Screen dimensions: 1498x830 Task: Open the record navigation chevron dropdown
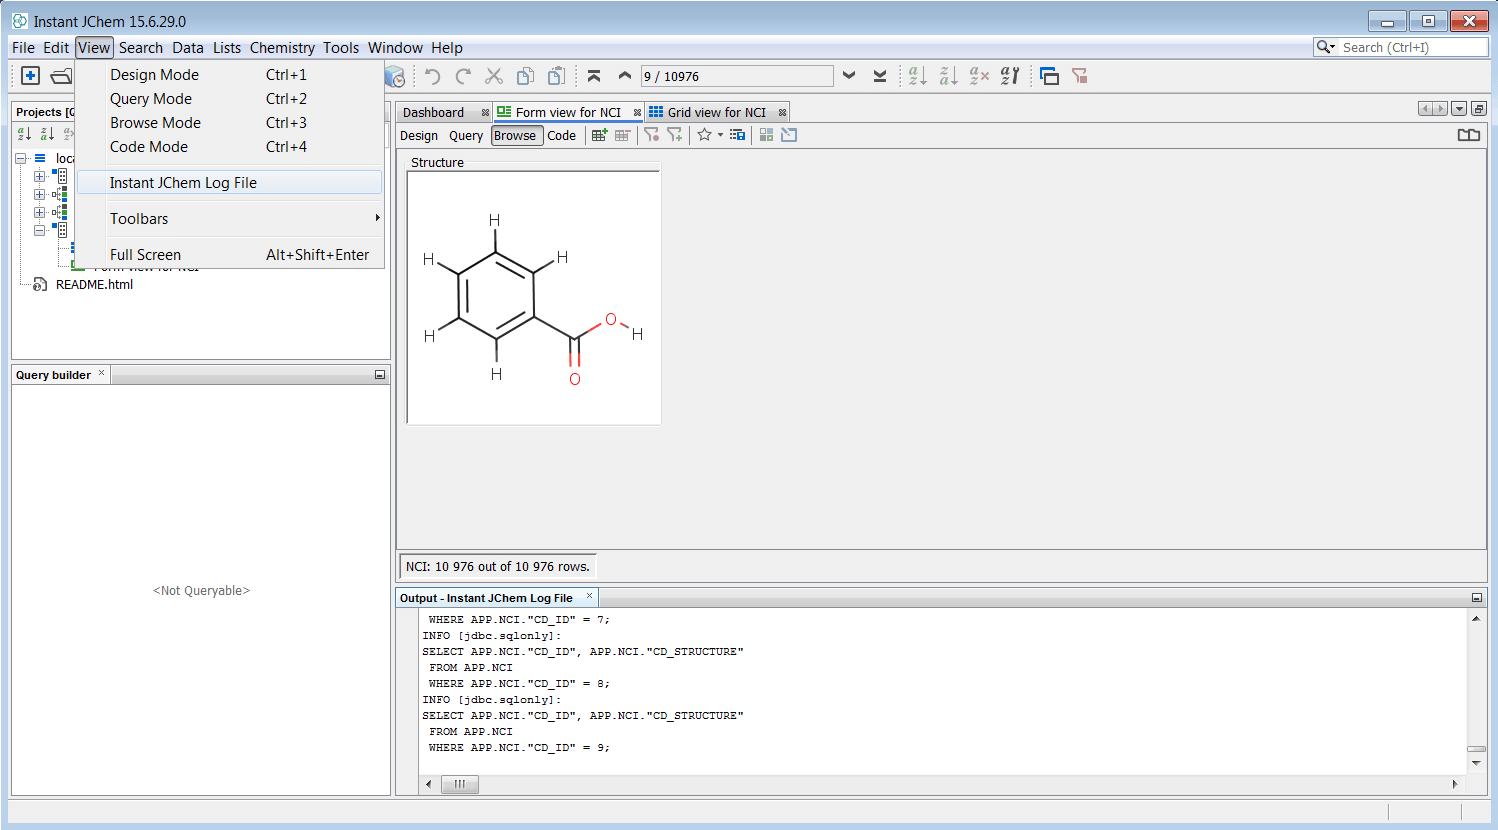[x=849, y=75]
